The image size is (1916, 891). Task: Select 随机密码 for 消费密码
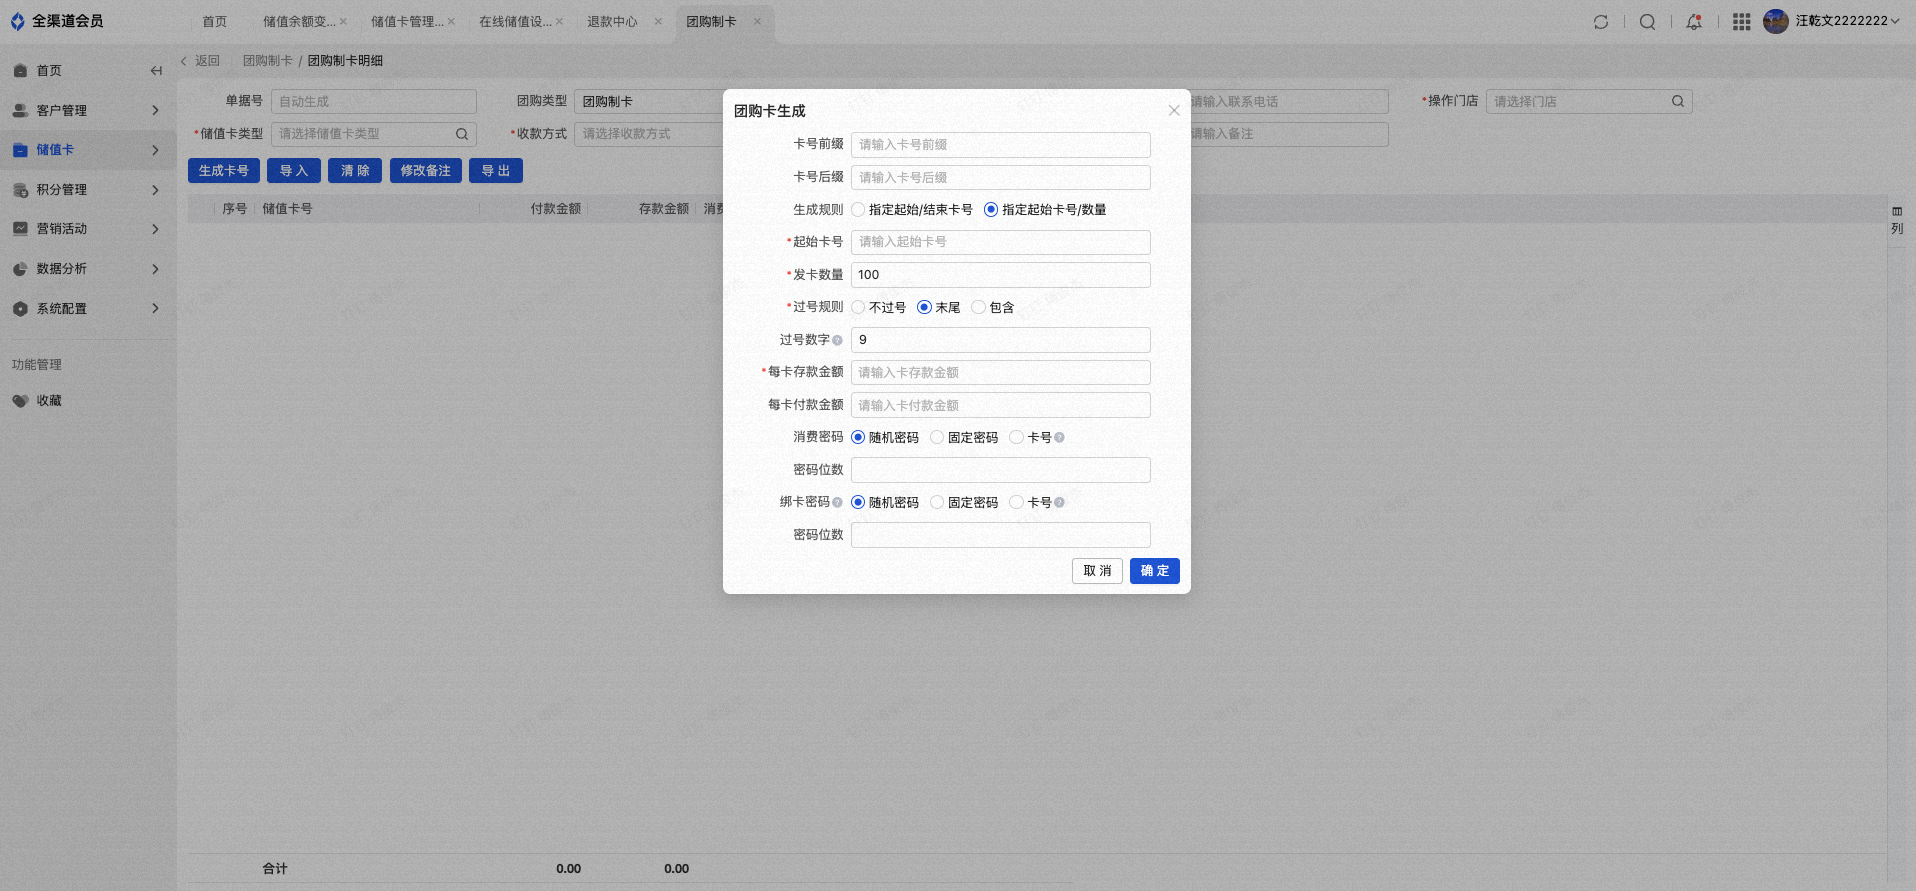click(x=858, y=437)
